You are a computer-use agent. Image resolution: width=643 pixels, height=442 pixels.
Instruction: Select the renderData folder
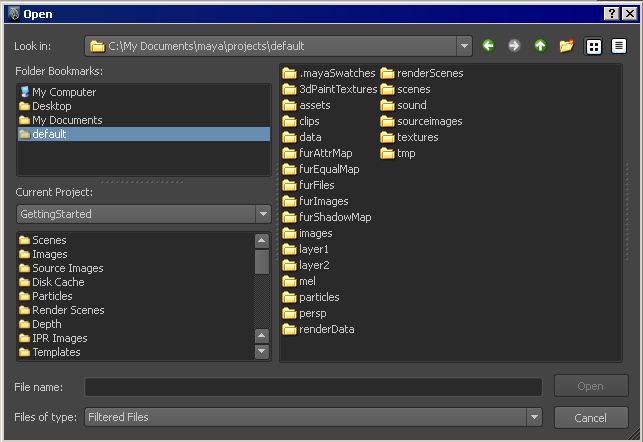point(318,329)
